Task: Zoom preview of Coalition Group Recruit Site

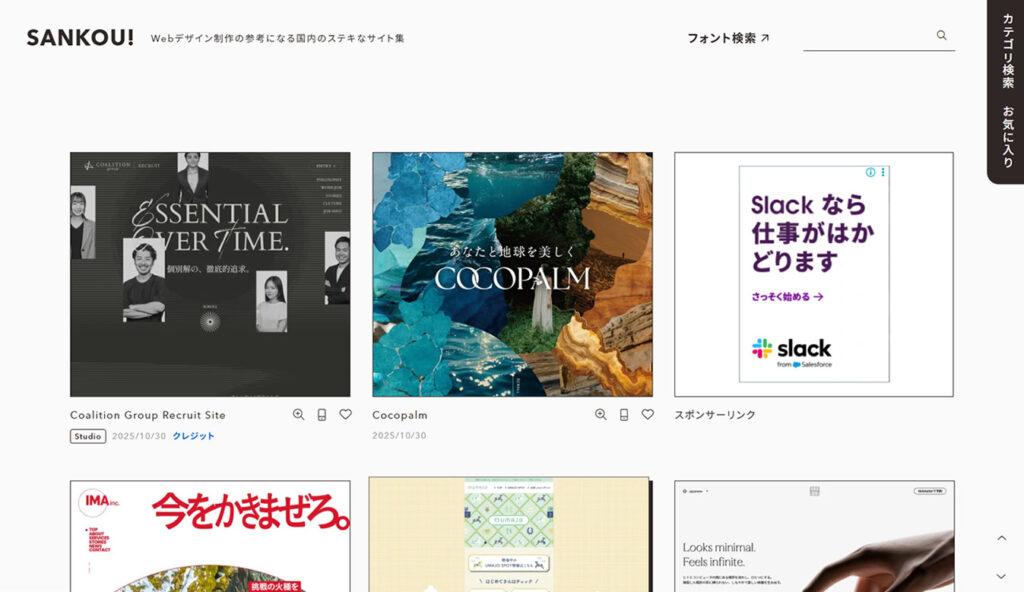Action: click(x=298, y=414)
